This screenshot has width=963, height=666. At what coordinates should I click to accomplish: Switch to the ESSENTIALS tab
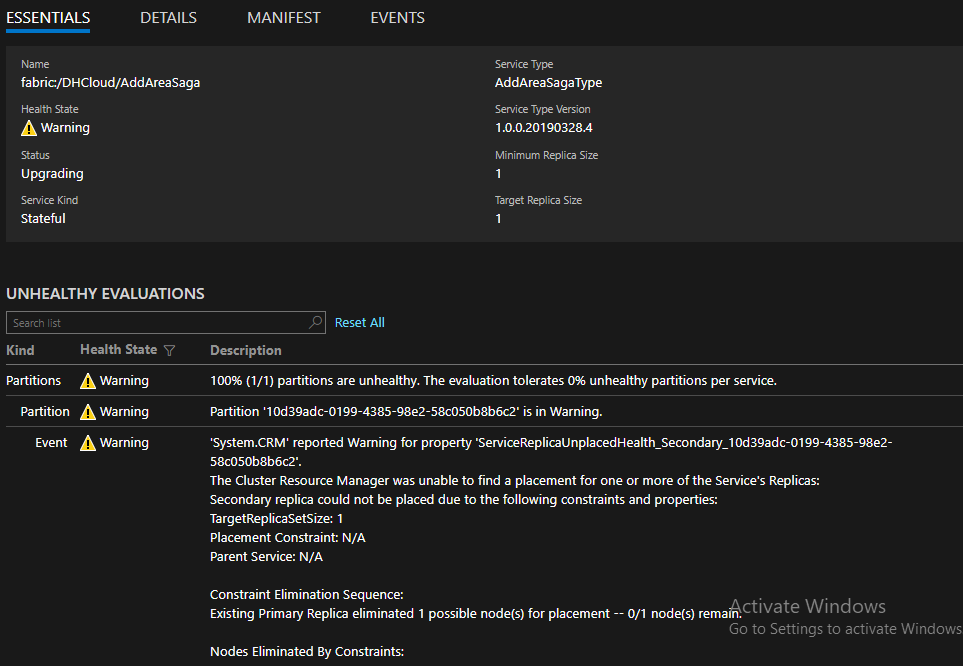[x=48, y=18]
